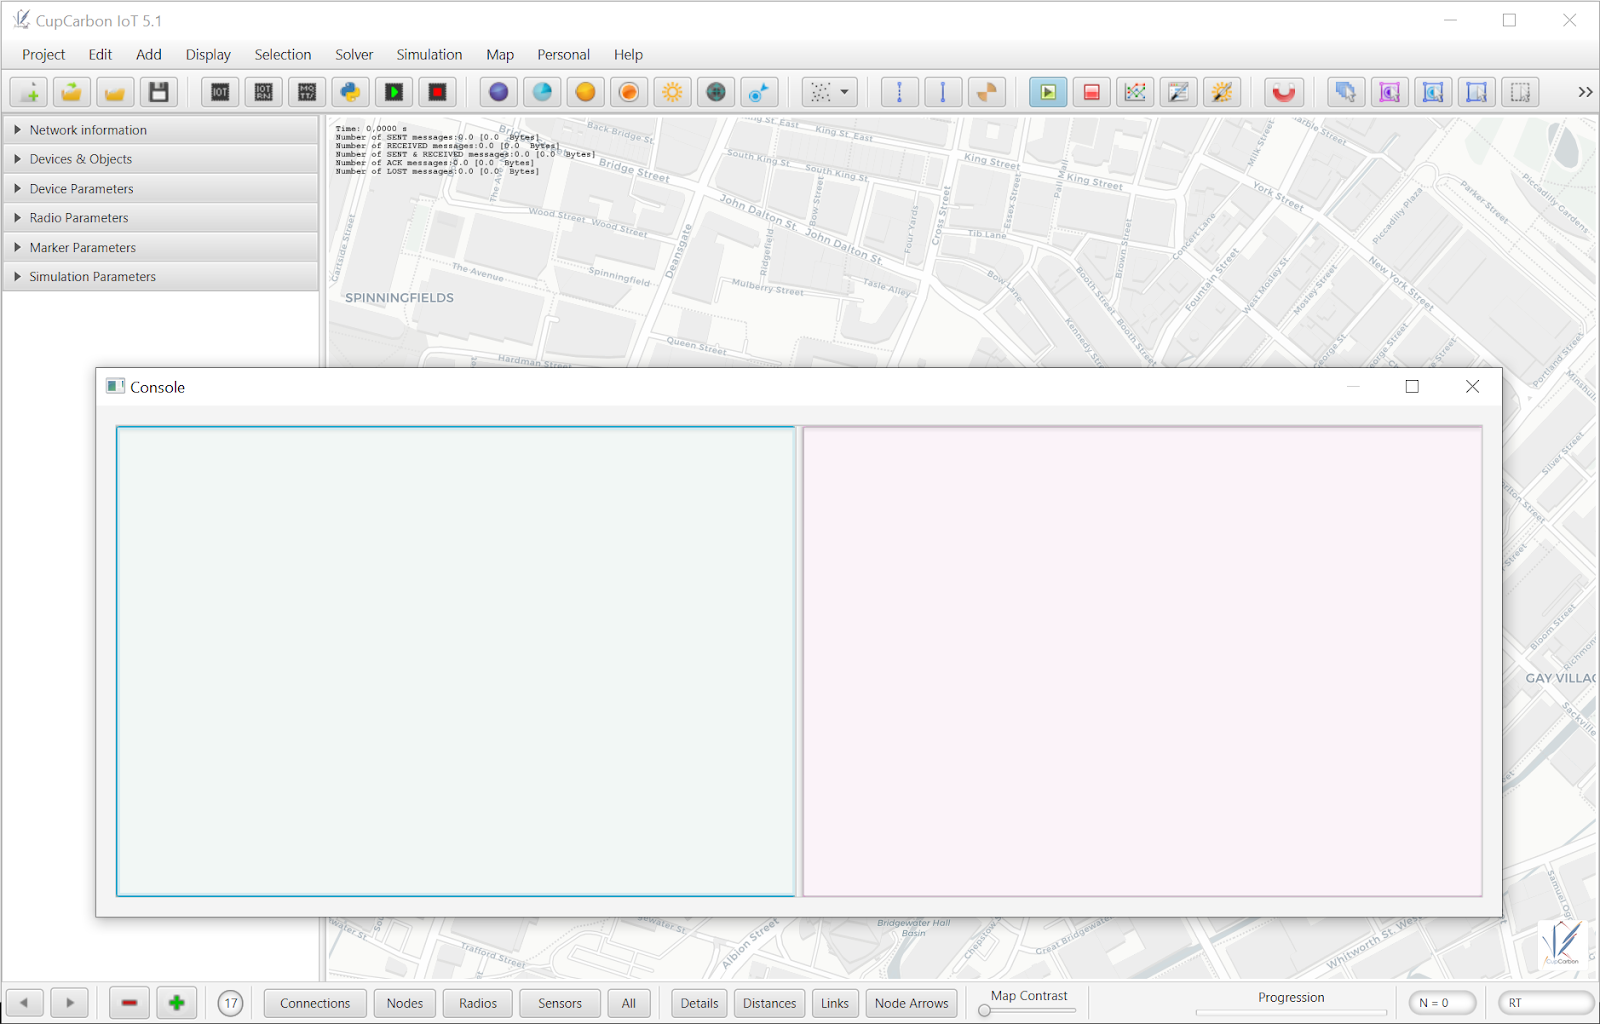Click the line chart results icon
Screen dimensions: 1600x1024
click(1135, 92)
